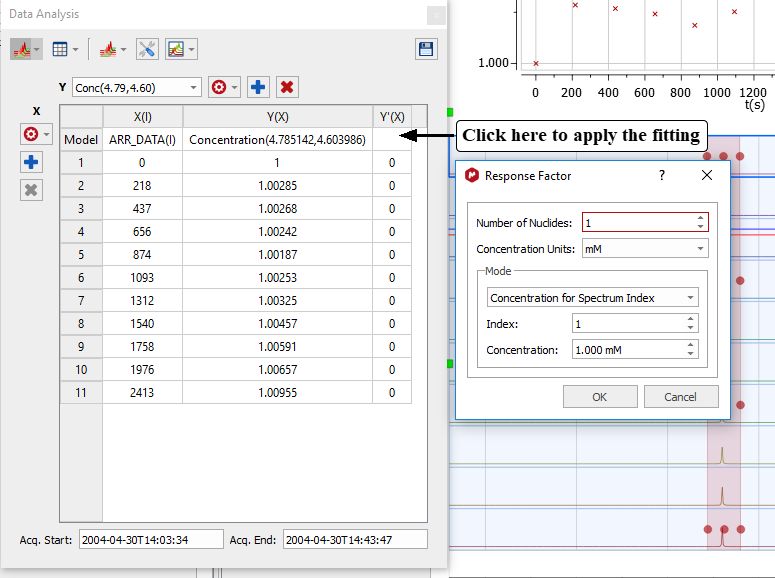This screenshot has height=578, width=775.
Task: Click the cell with value 1.00242
Action: coord(277,232)
